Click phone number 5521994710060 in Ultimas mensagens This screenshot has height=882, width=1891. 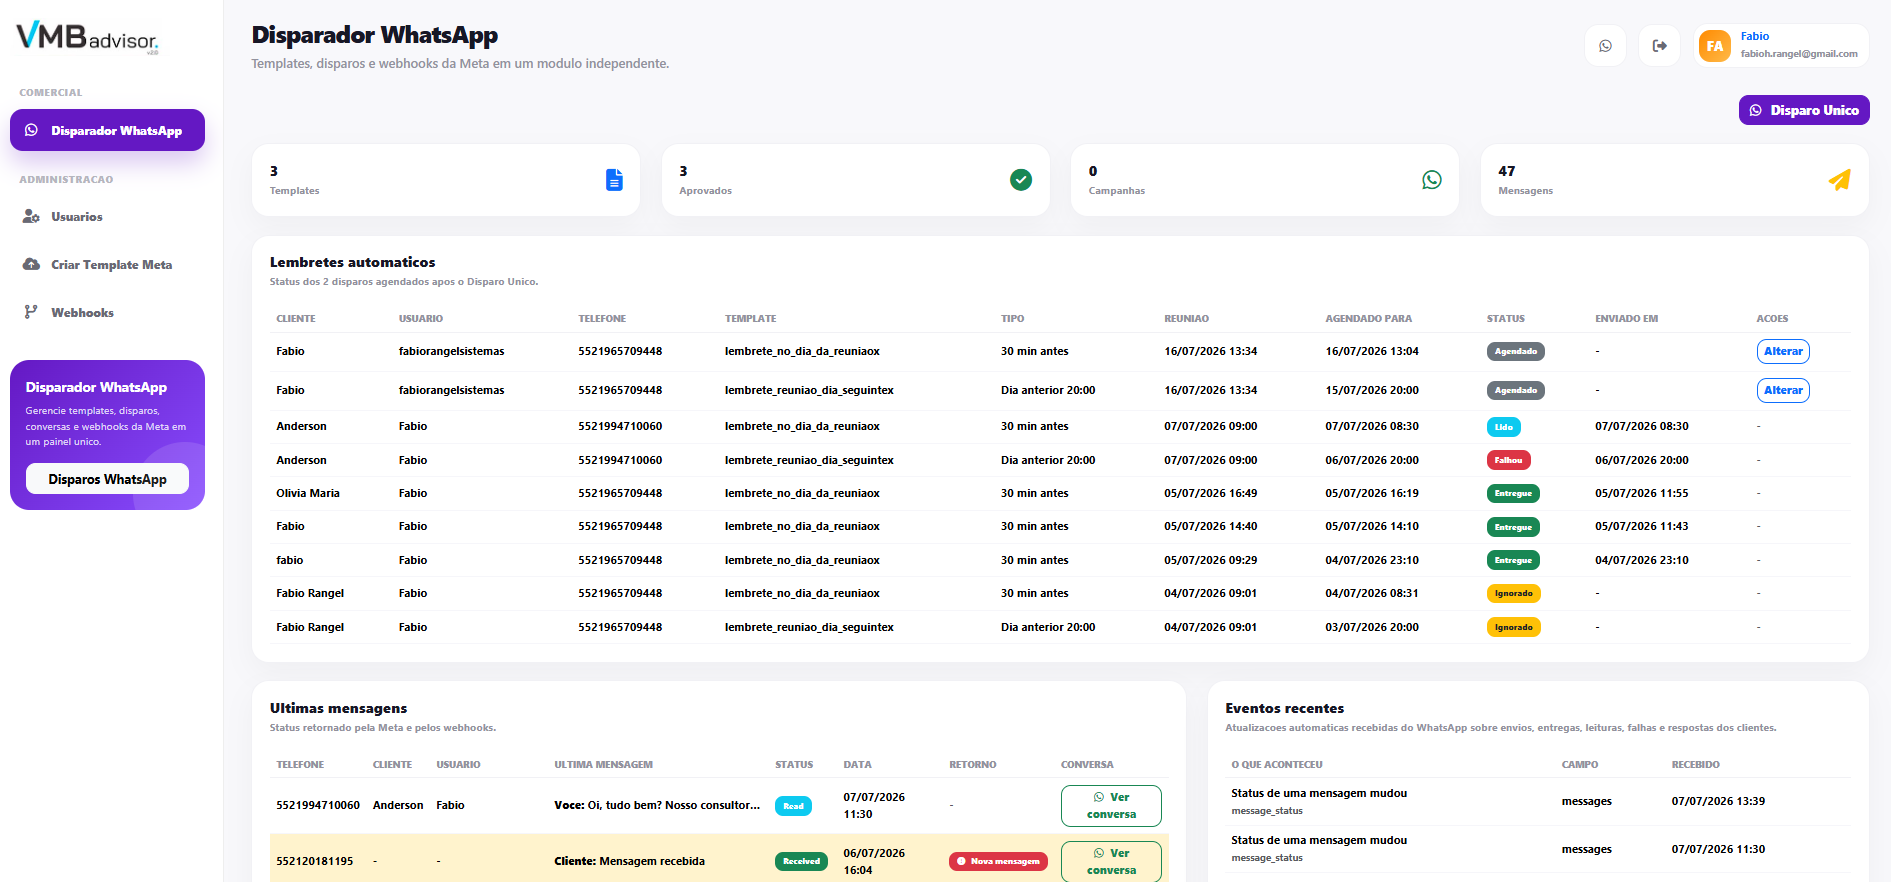(x=318, y=805)
